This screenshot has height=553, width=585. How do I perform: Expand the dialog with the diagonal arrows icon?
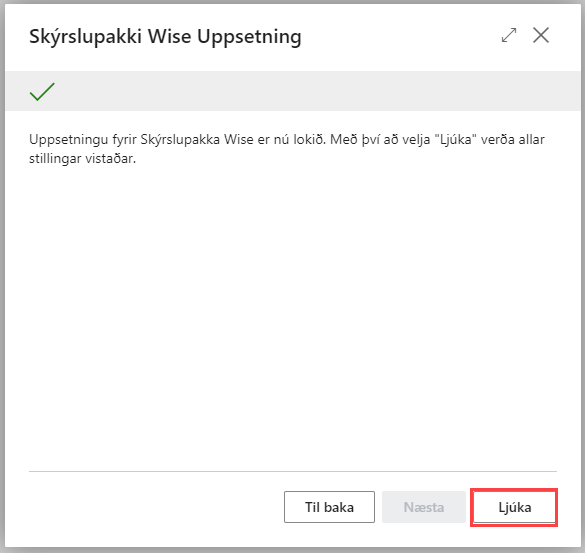[509, 35]
